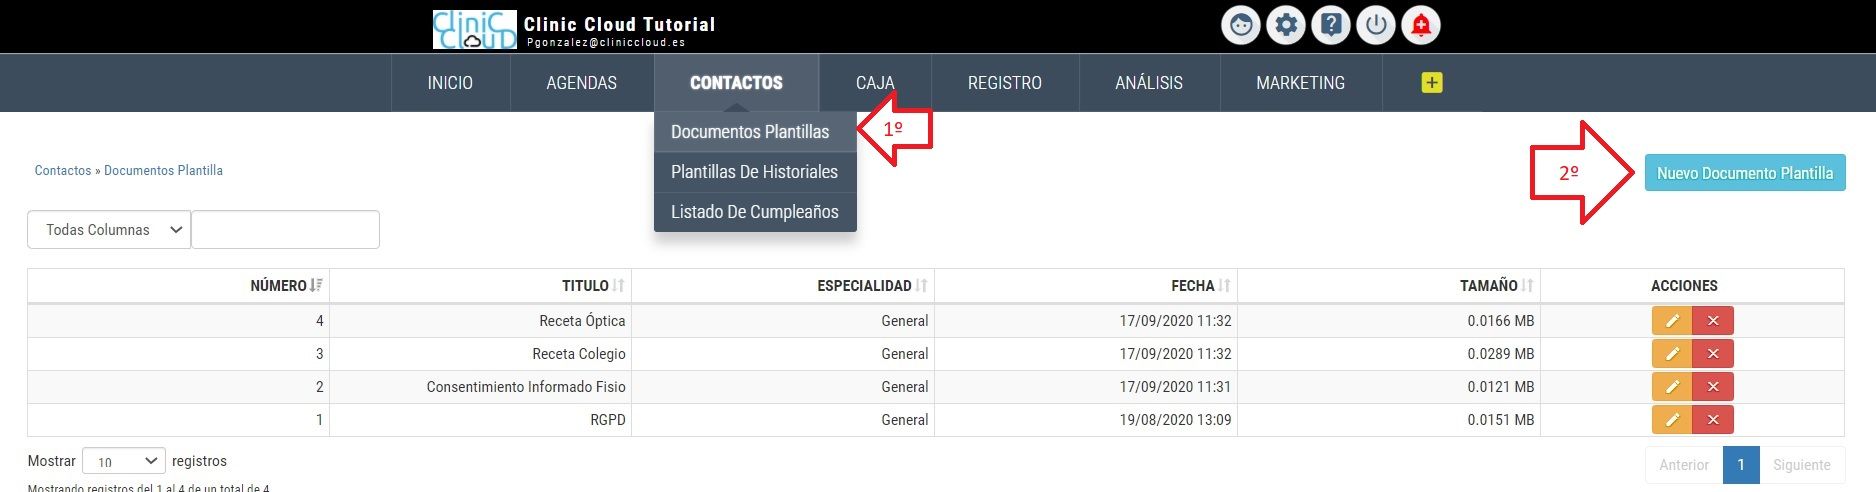Open settings gear icon in header
The width and height of the screenshot is (1876, 492).
1286,25
